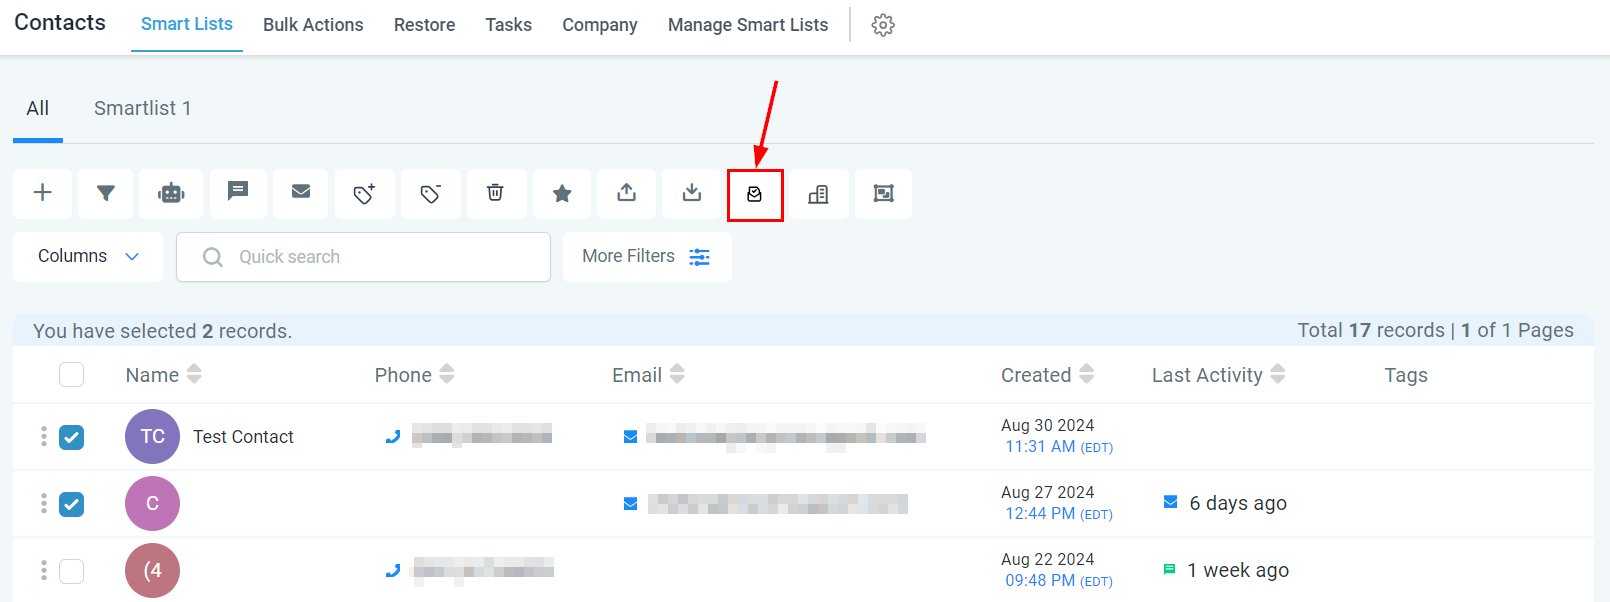1610x602 pixels.
Task: Click the More Filters sliders icon
Action: (700, 257)
